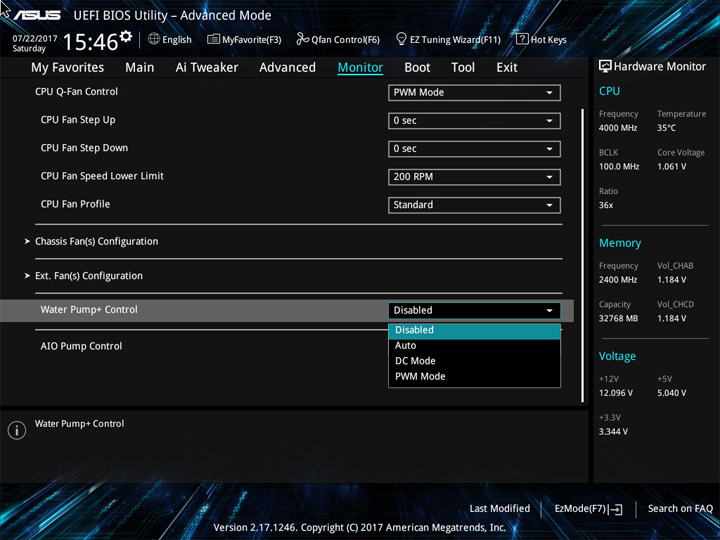Go to the Exit tab
This screenshot has width=720, height=540.
(506, 68)
